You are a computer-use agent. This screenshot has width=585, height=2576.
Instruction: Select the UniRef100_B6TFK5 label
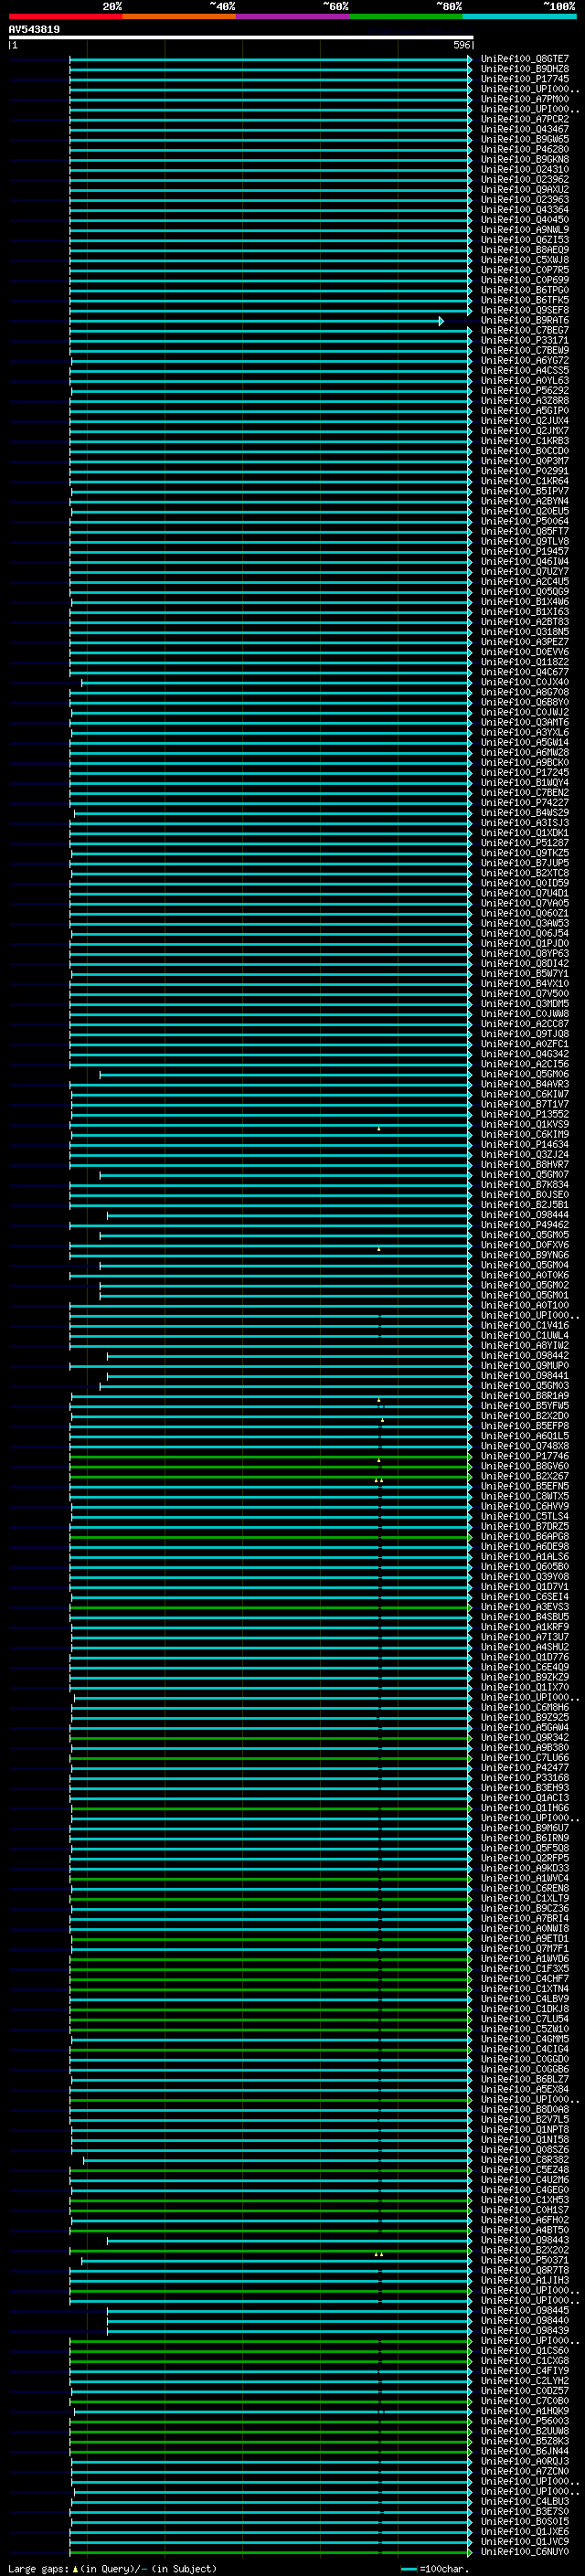click(525, 300)
